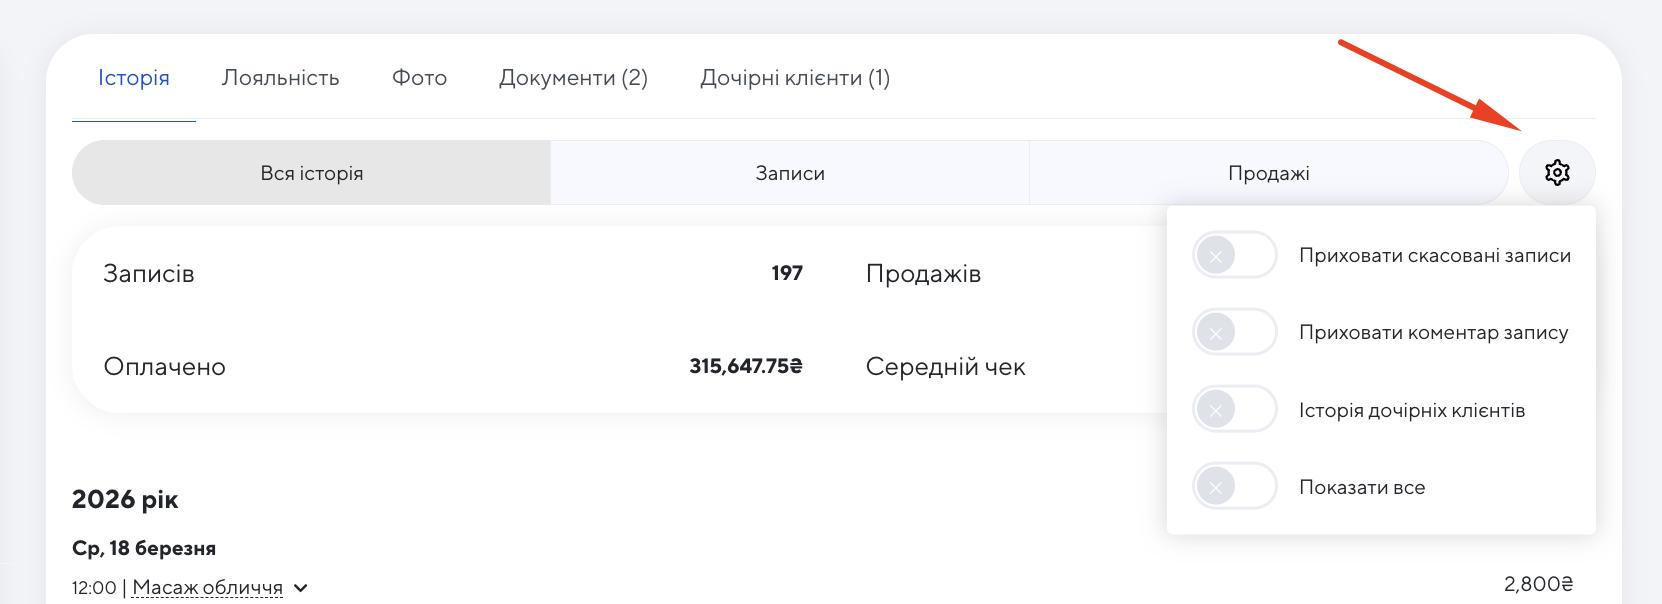Select the Вся історія filter segment

click(x=311, y=173)
